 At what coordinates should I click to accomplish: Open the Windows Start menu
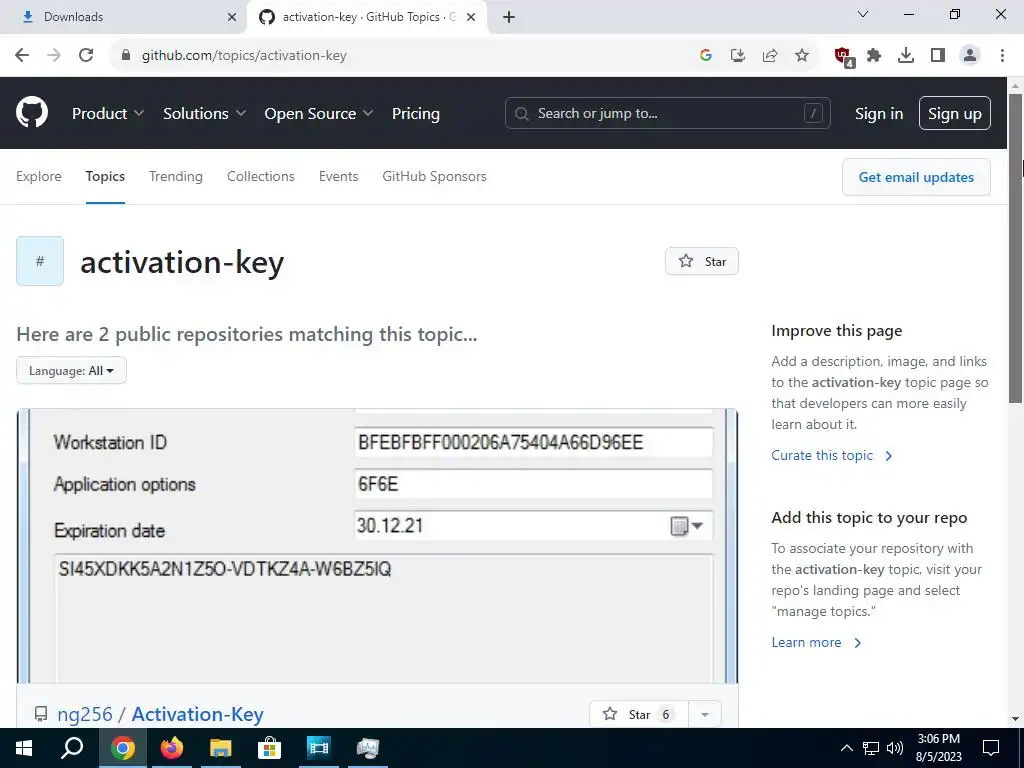point(24,748)
